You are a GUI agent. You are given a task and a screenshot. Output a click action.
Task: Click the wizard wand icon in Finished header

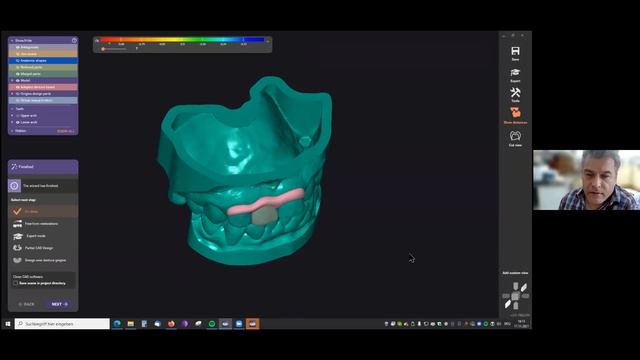(14, 167)
